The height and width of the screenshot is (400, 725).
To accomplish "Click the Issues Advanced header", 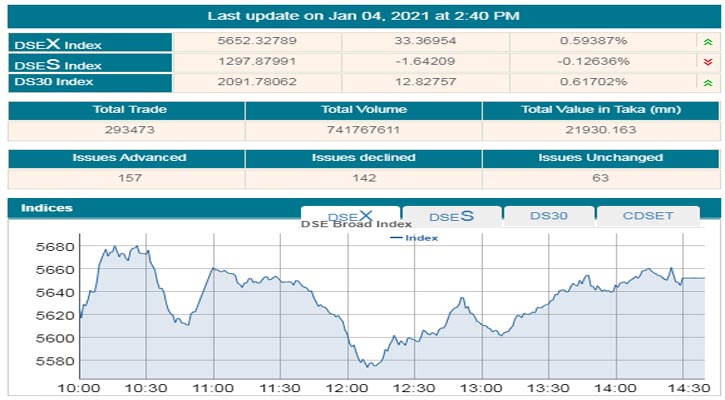I will 128,158.
